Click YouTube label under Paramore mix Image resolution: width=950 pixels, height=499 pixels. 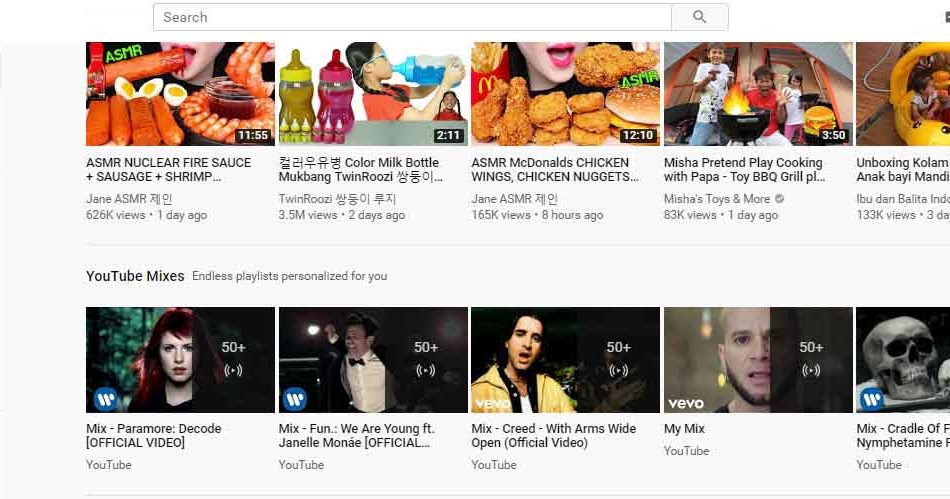coord(108,465)
